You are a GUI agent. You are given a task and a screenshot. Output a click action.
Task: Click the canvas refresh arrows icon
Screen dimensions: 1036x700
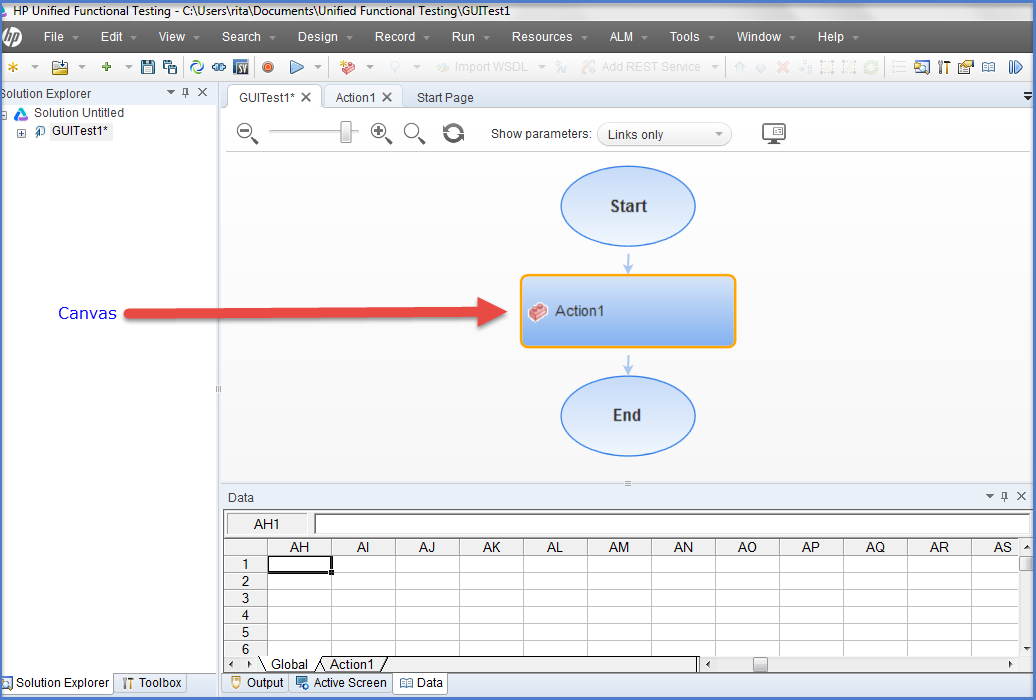[x=453, y=134]
